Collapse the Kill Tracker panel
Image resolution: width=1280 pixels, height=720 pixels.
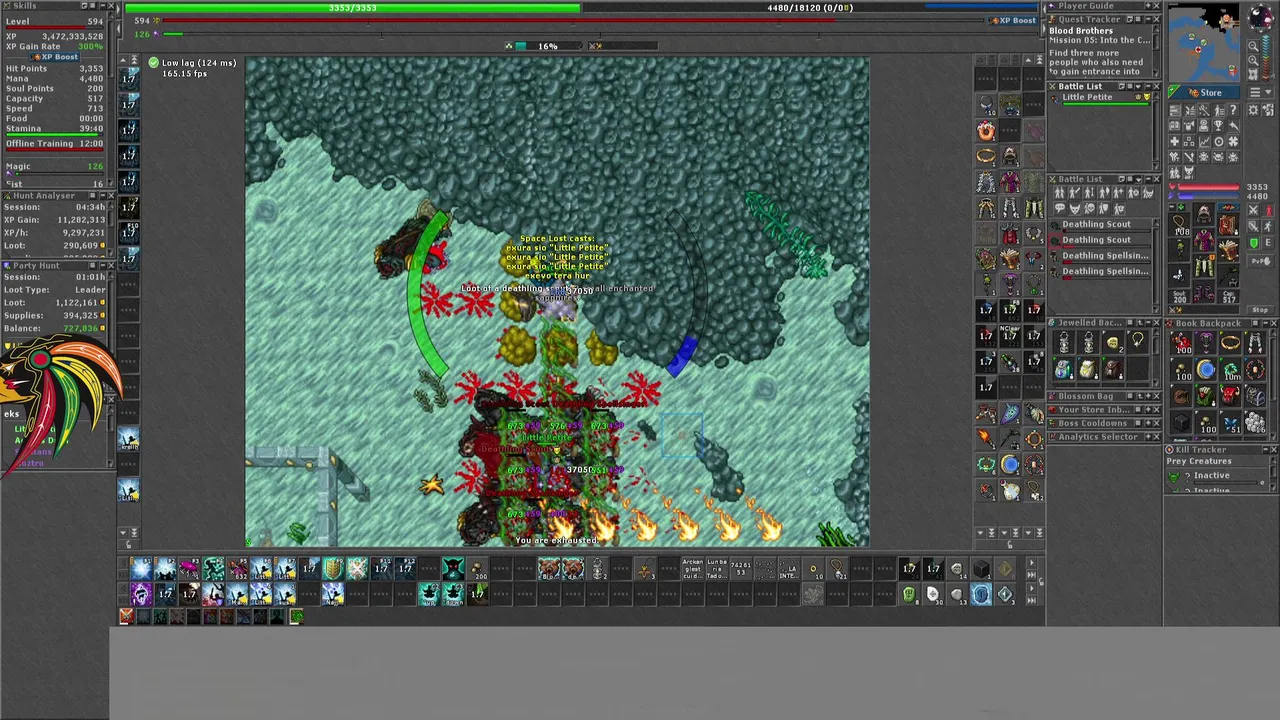tap(1265, 449)
